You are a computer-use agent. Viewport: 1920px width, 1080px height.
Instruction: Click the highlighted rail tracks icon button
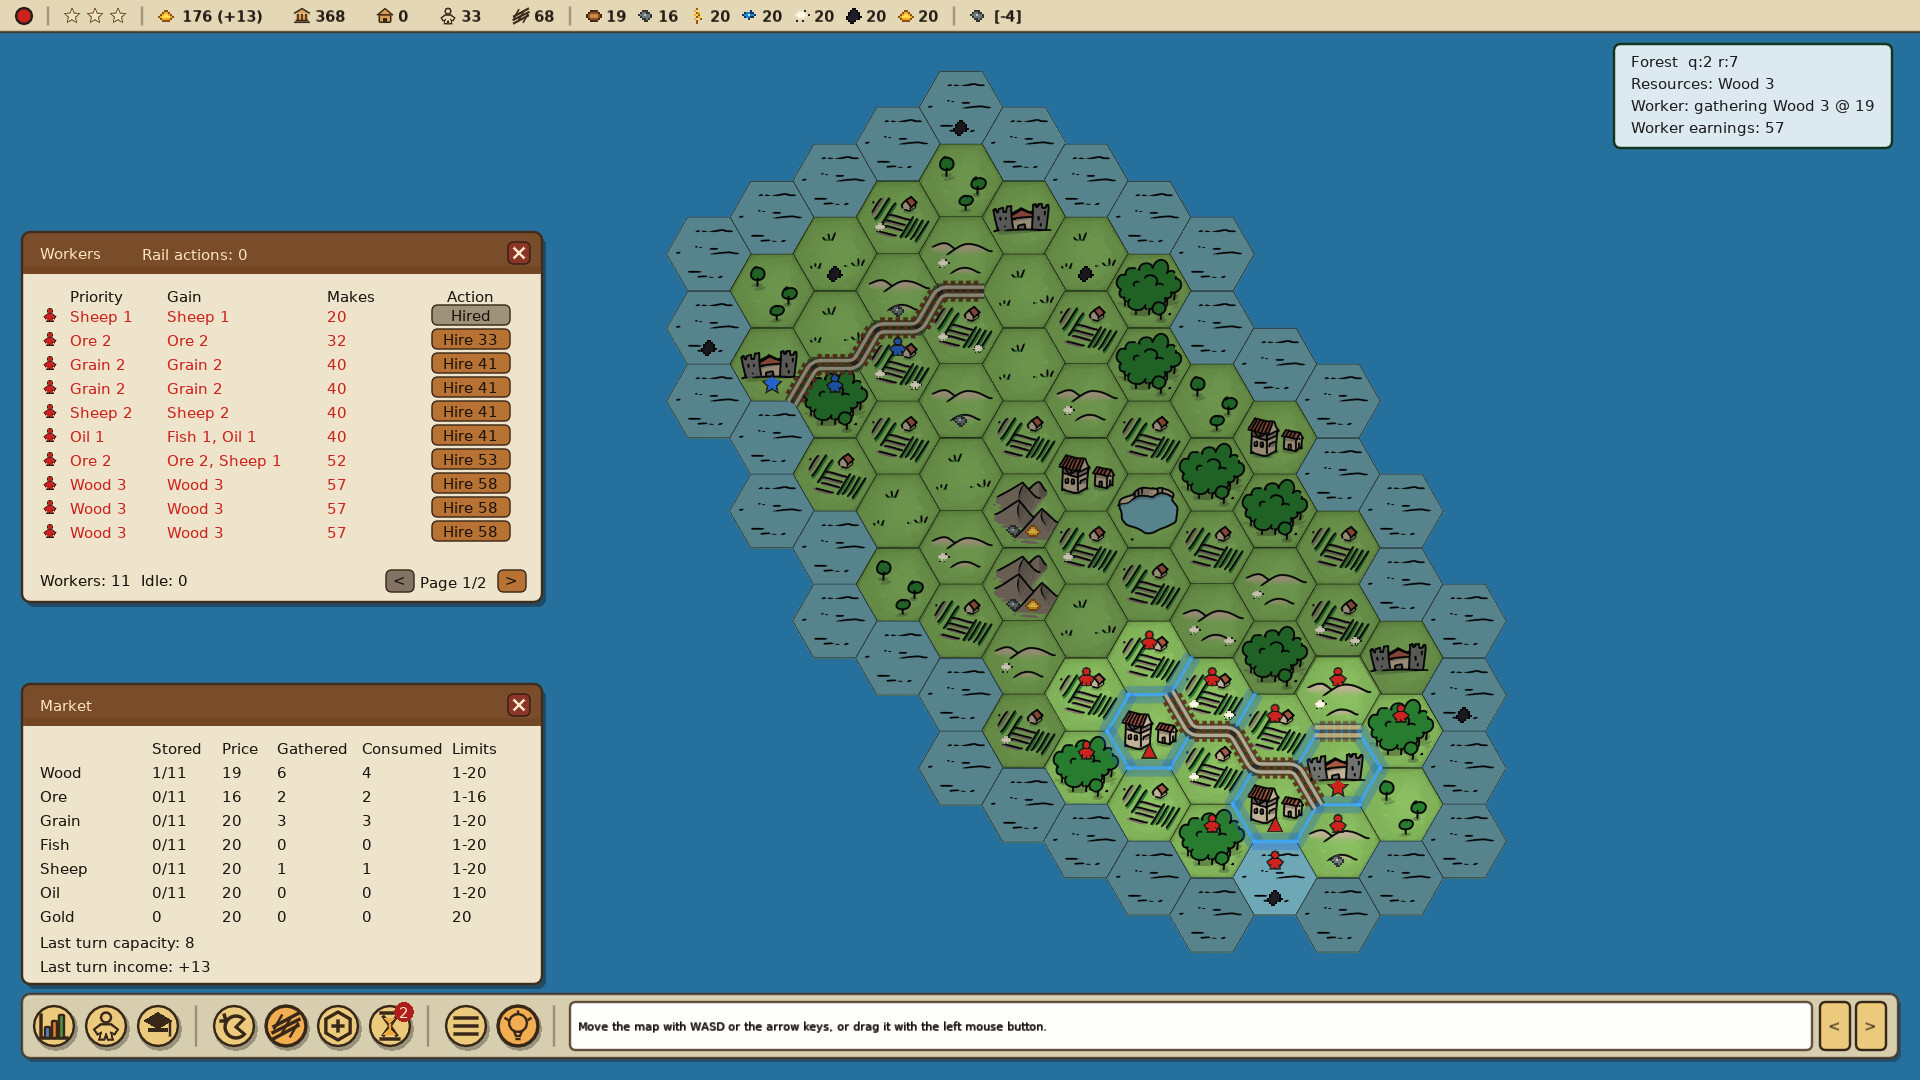pos(286,1026)
